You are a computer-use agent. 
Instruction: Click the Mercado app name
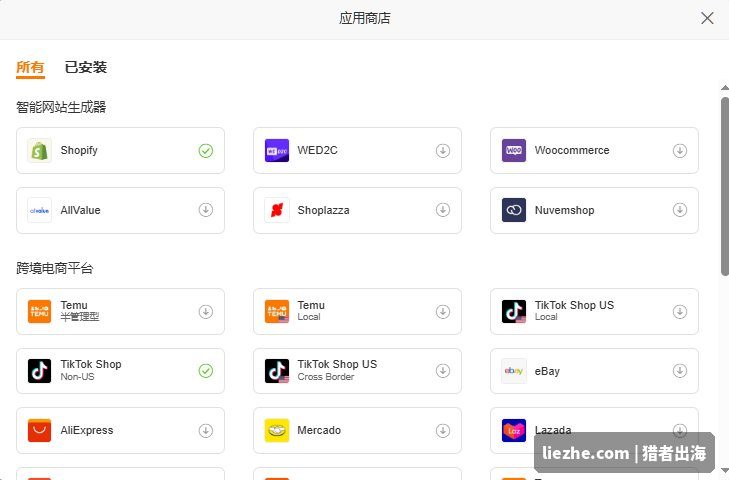point(319,430)
